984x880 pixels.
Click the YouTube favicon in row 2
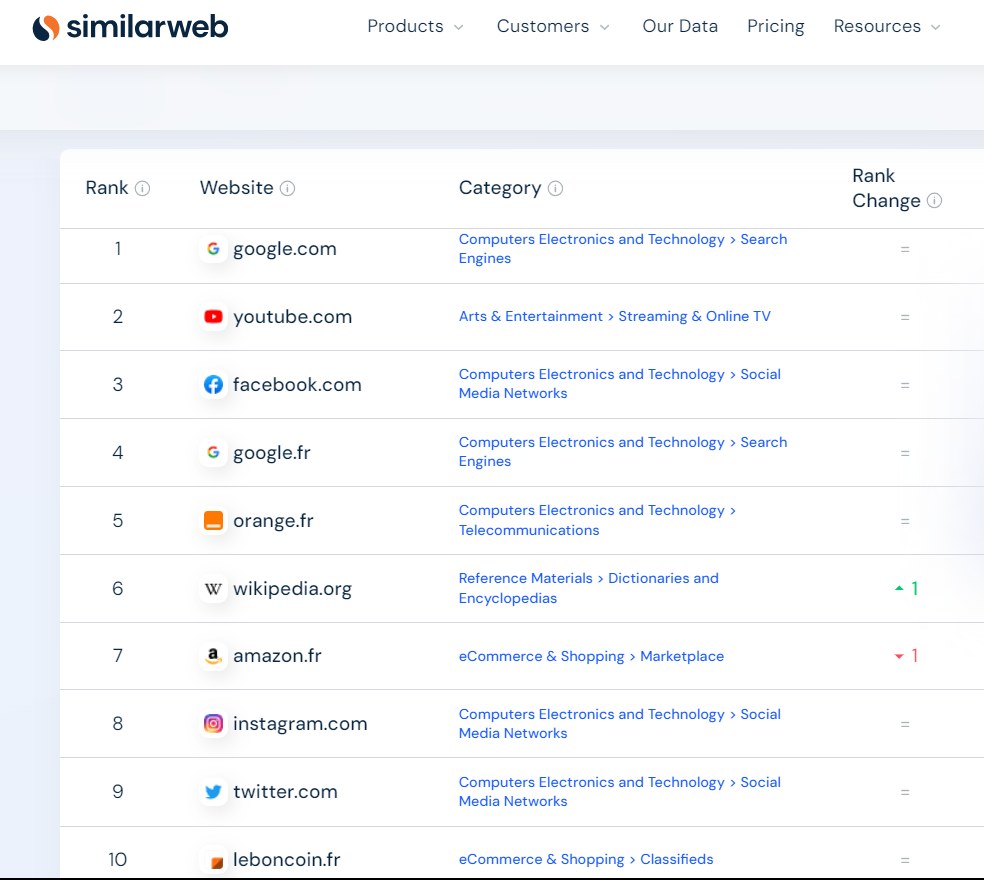click(x=213, y=316)
